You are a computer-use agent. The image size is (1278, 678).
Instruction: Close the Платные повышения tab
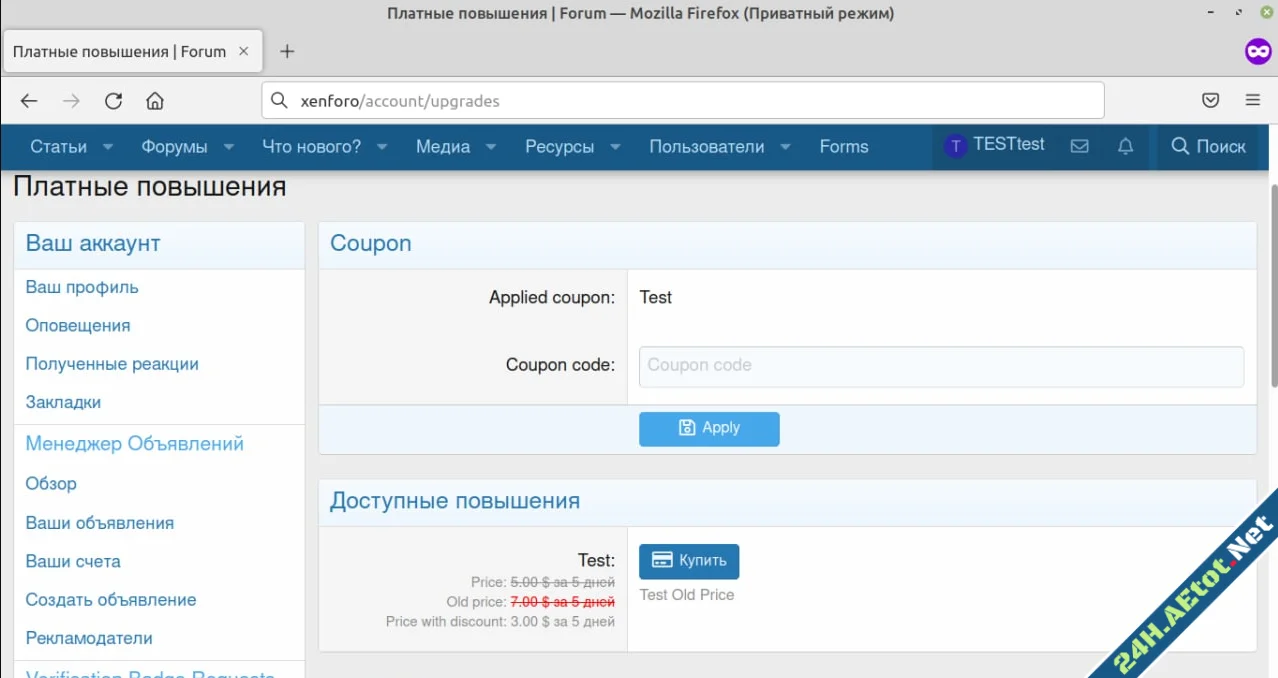click(x=243, y=52)
